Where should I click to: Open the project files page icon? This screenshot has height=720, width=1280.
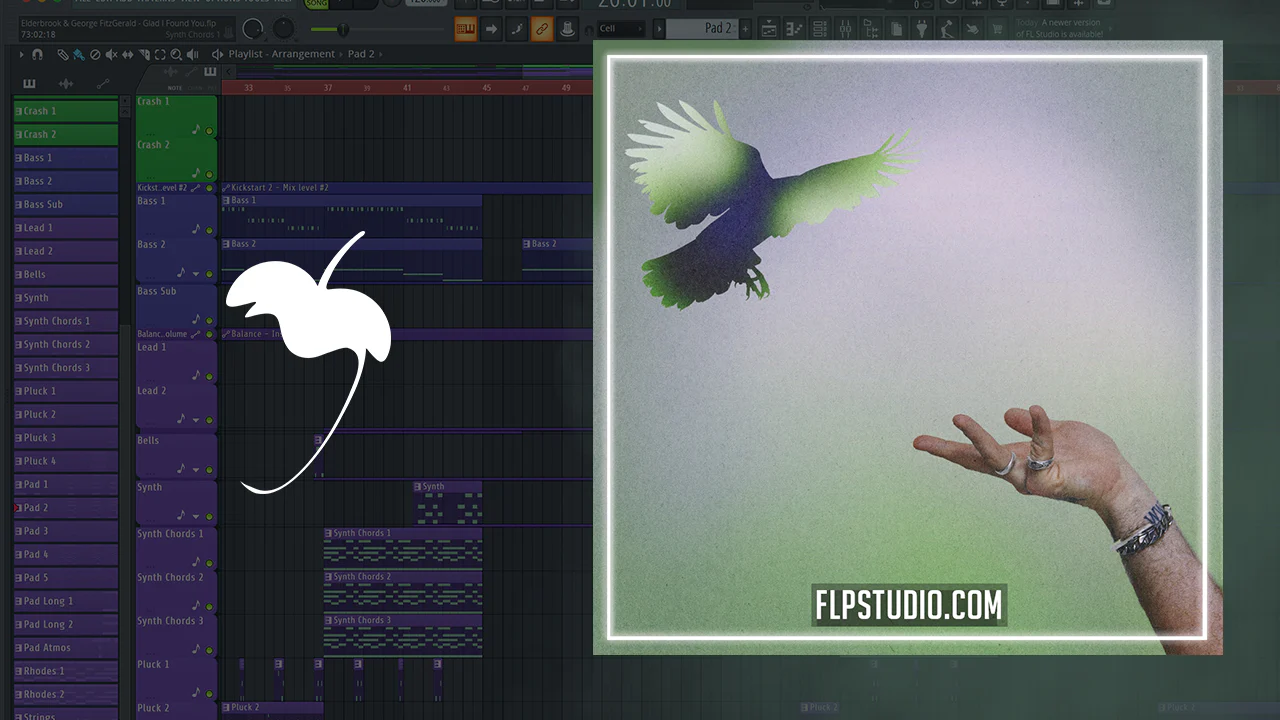895,29
